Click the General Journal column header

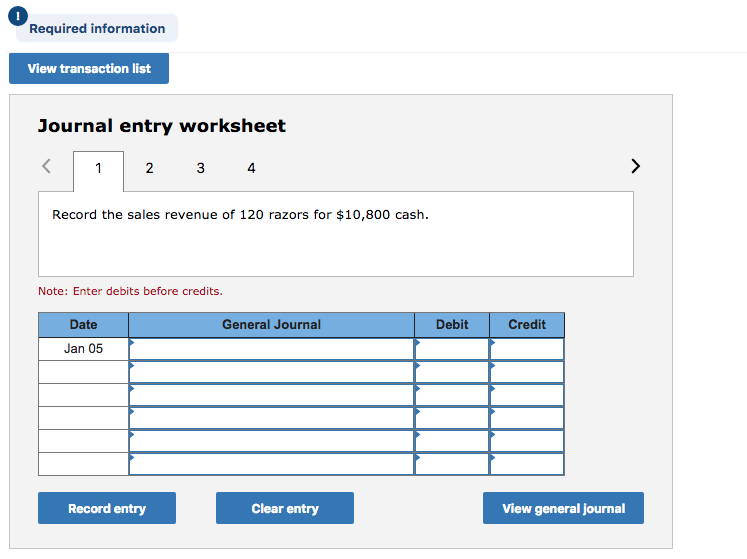[272, 325]
